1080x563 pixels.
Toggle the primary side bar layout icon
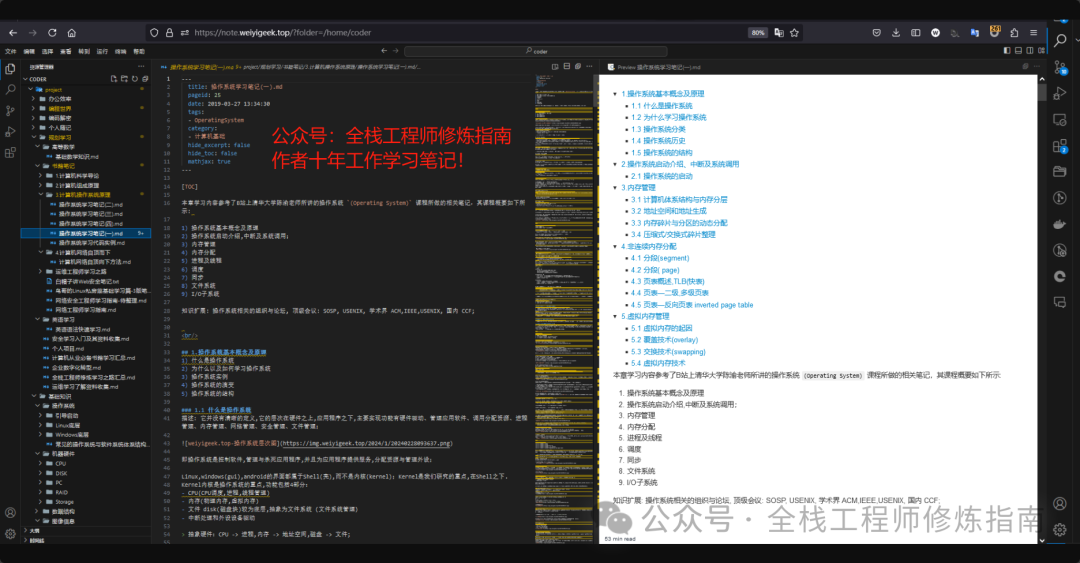click(1007, 51)
